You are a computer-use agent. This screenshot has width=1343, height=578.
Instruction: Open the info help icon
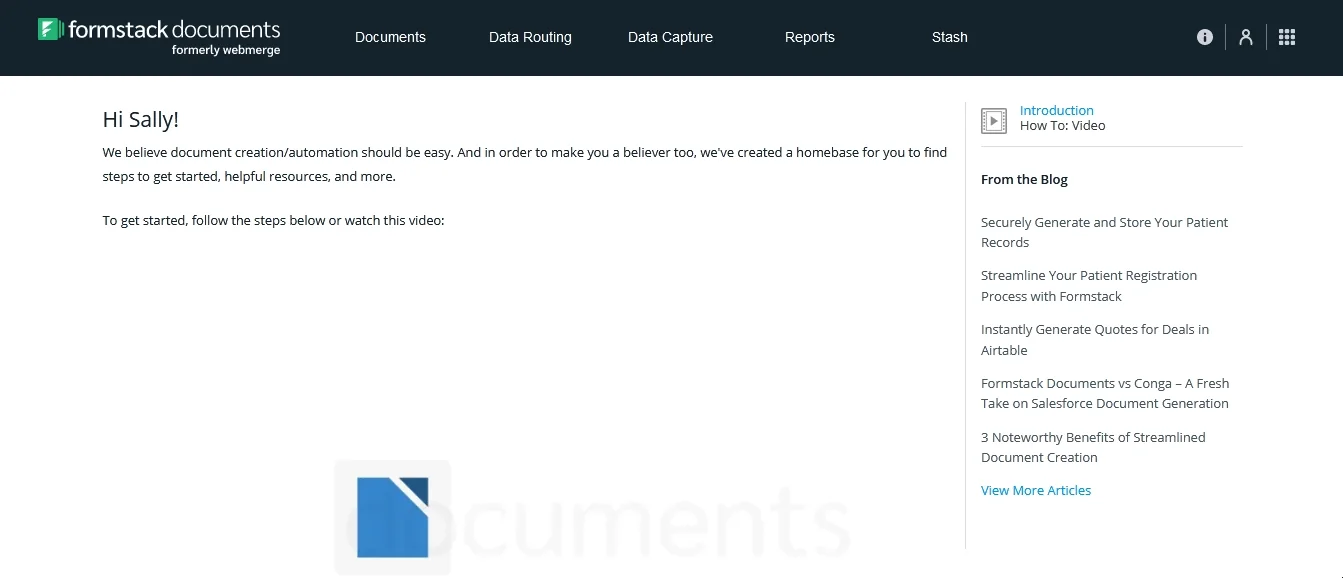point(1205,37)
